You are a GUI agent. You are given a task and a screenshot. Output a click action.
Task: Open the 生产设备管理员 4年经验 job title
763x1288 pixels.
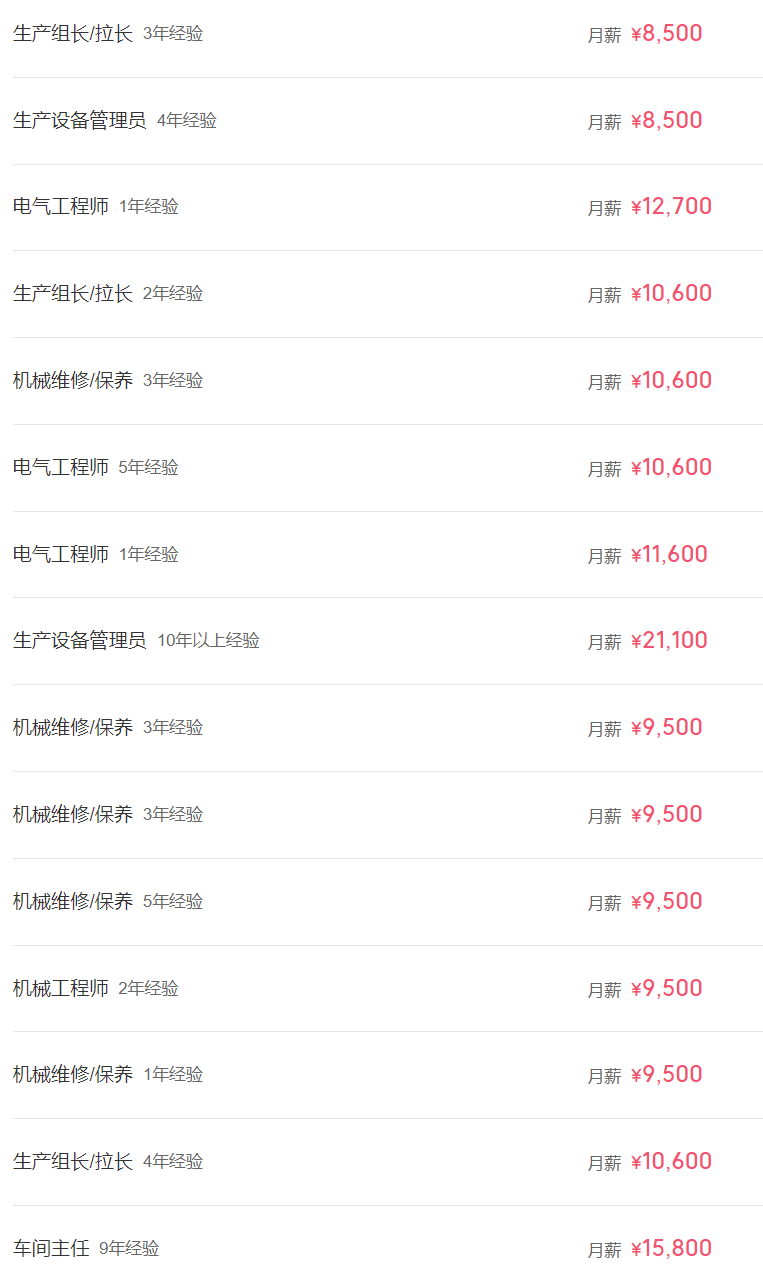[x=79, y=121]
